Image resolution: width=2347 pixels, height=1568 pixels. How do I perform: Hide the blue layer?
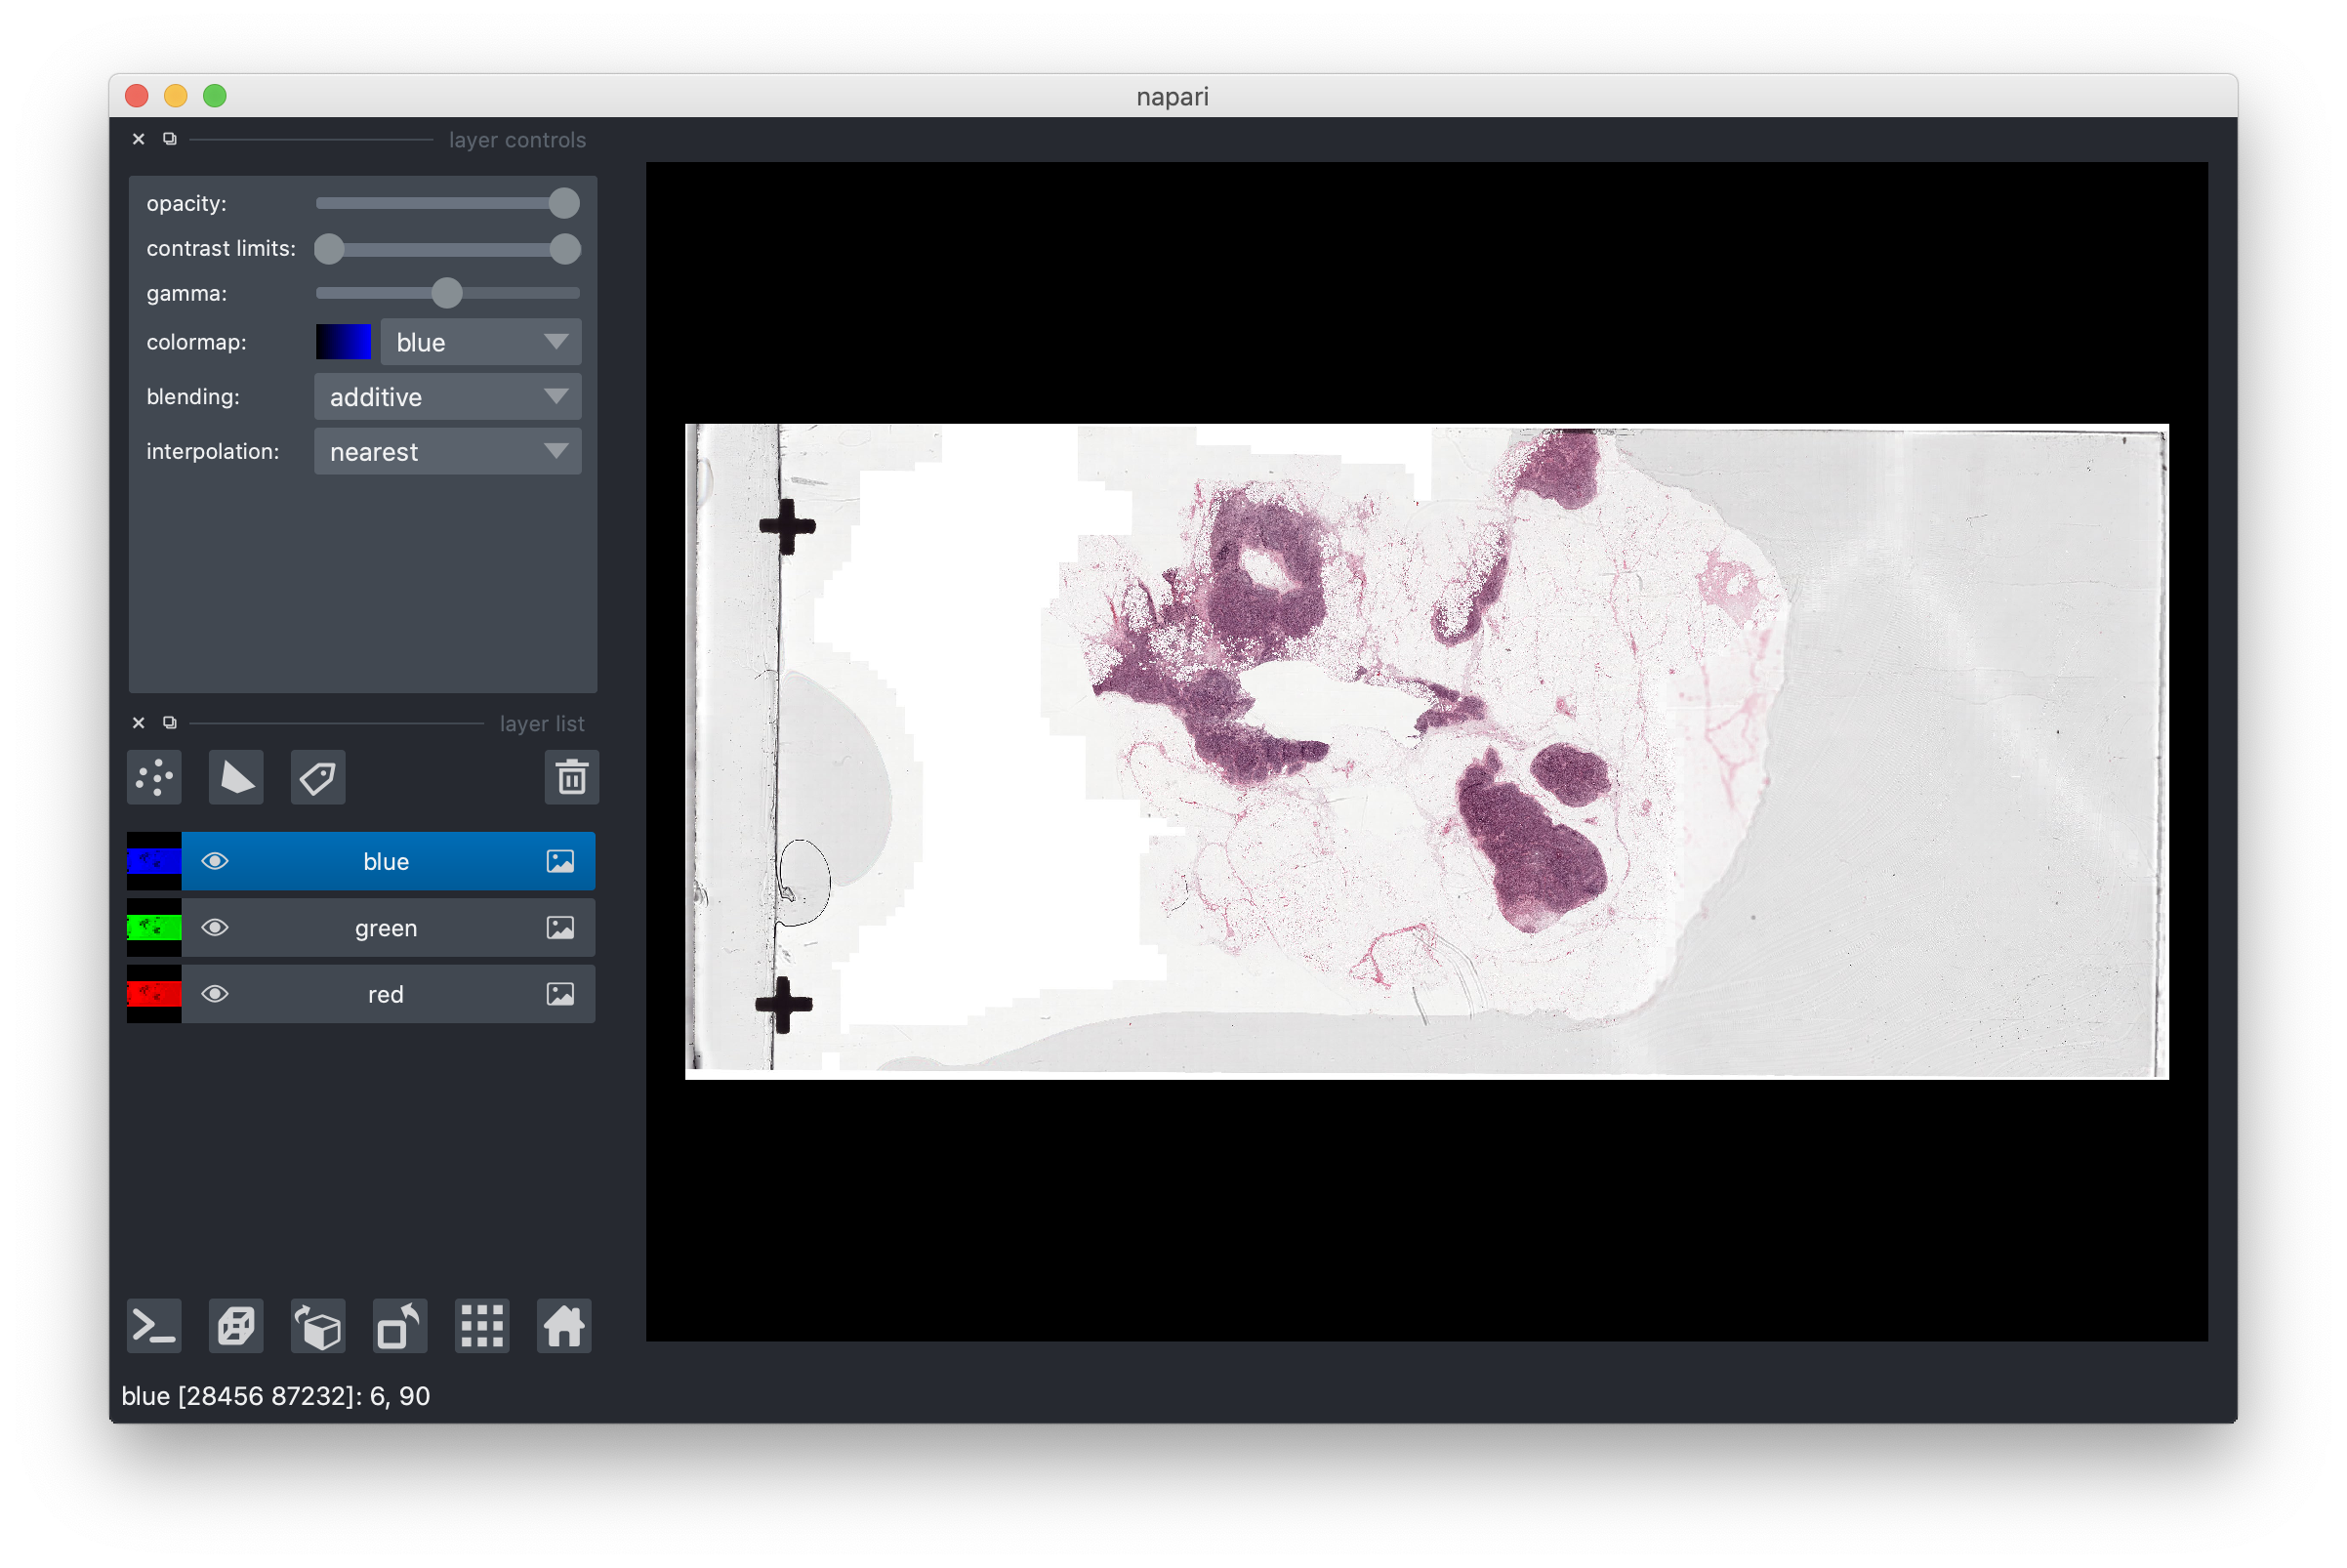pos(215,862)
